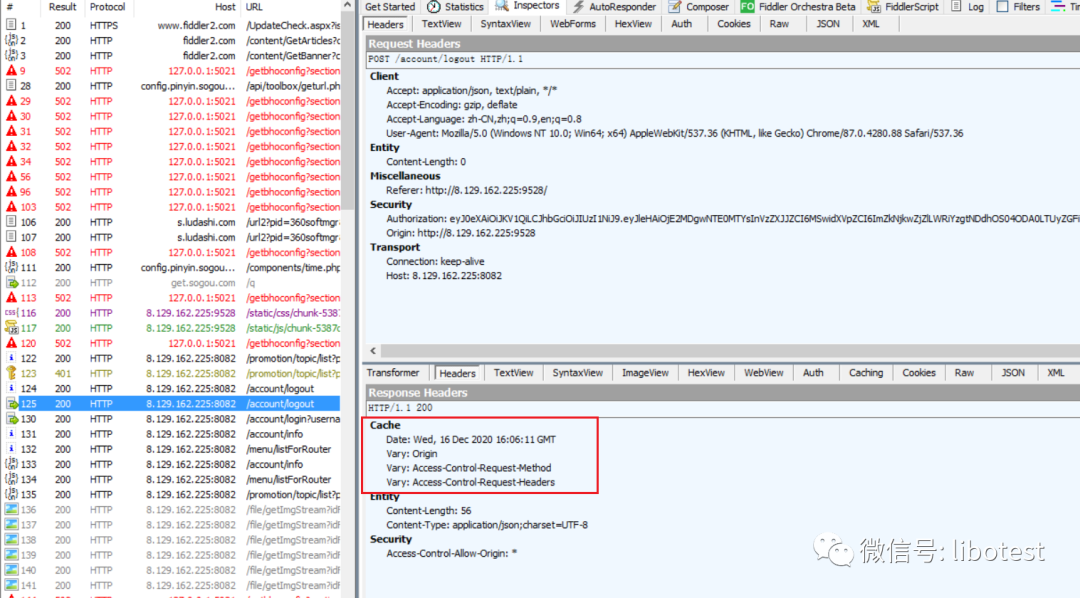Select response TextView tab
This screenshot has width=1080, height=598.
513,373
